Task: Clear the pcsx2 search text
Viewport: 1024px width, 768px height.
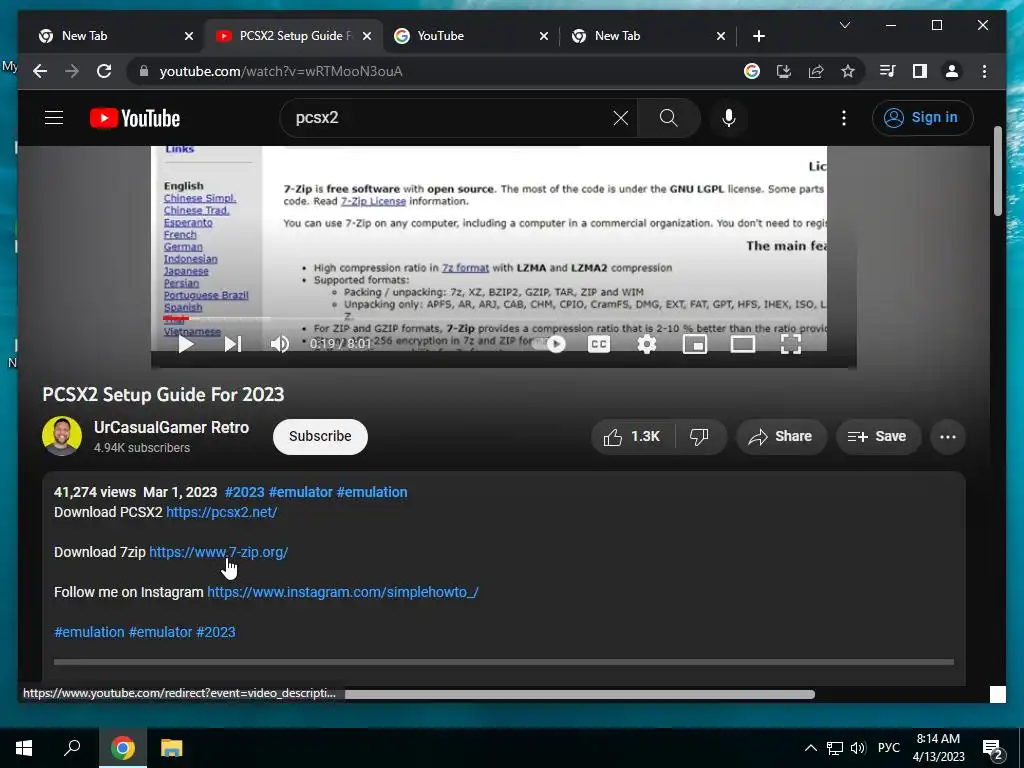Action: [x=620, y=118]
